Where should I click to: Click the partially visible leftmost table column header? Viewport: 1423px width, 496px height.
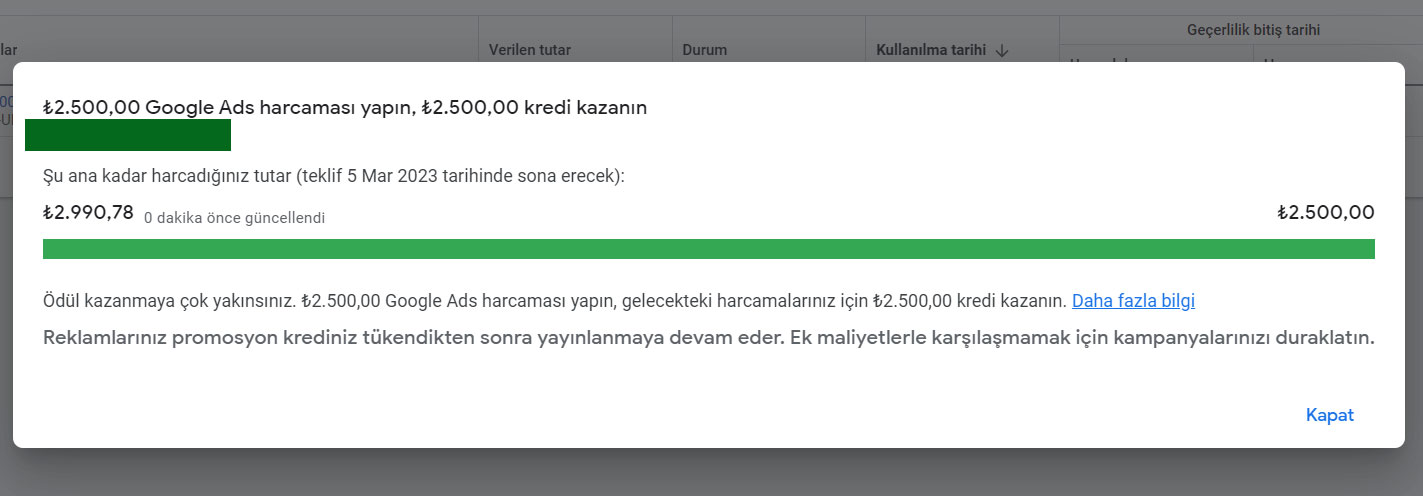pyautogui.click(x=9, y=49)
